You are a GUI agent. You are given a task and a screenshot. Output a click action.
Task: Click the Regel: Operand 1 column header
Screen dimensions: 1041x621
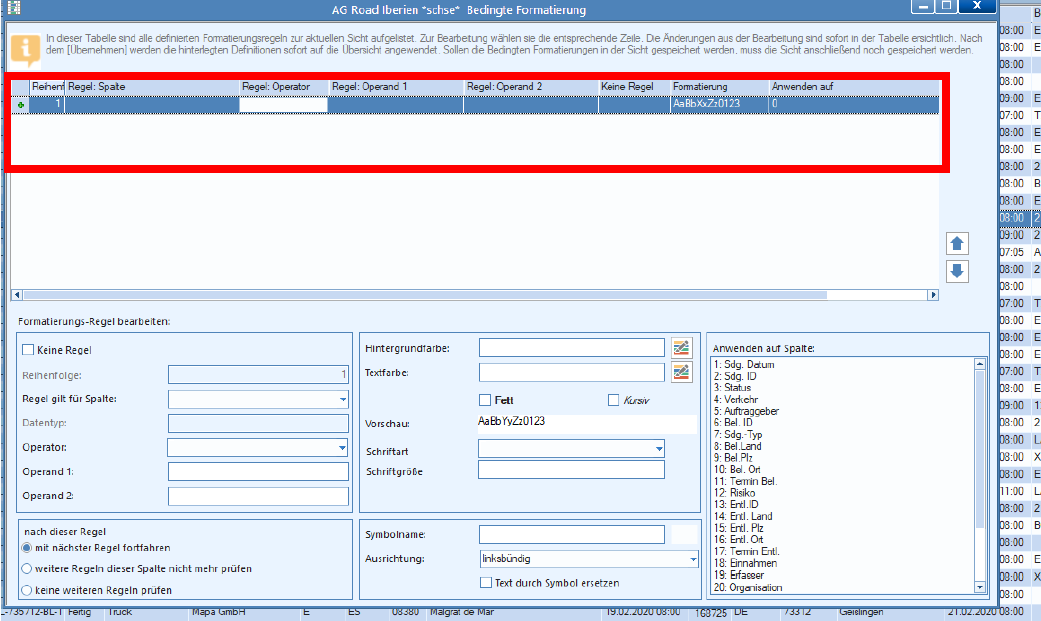(396, 87)
